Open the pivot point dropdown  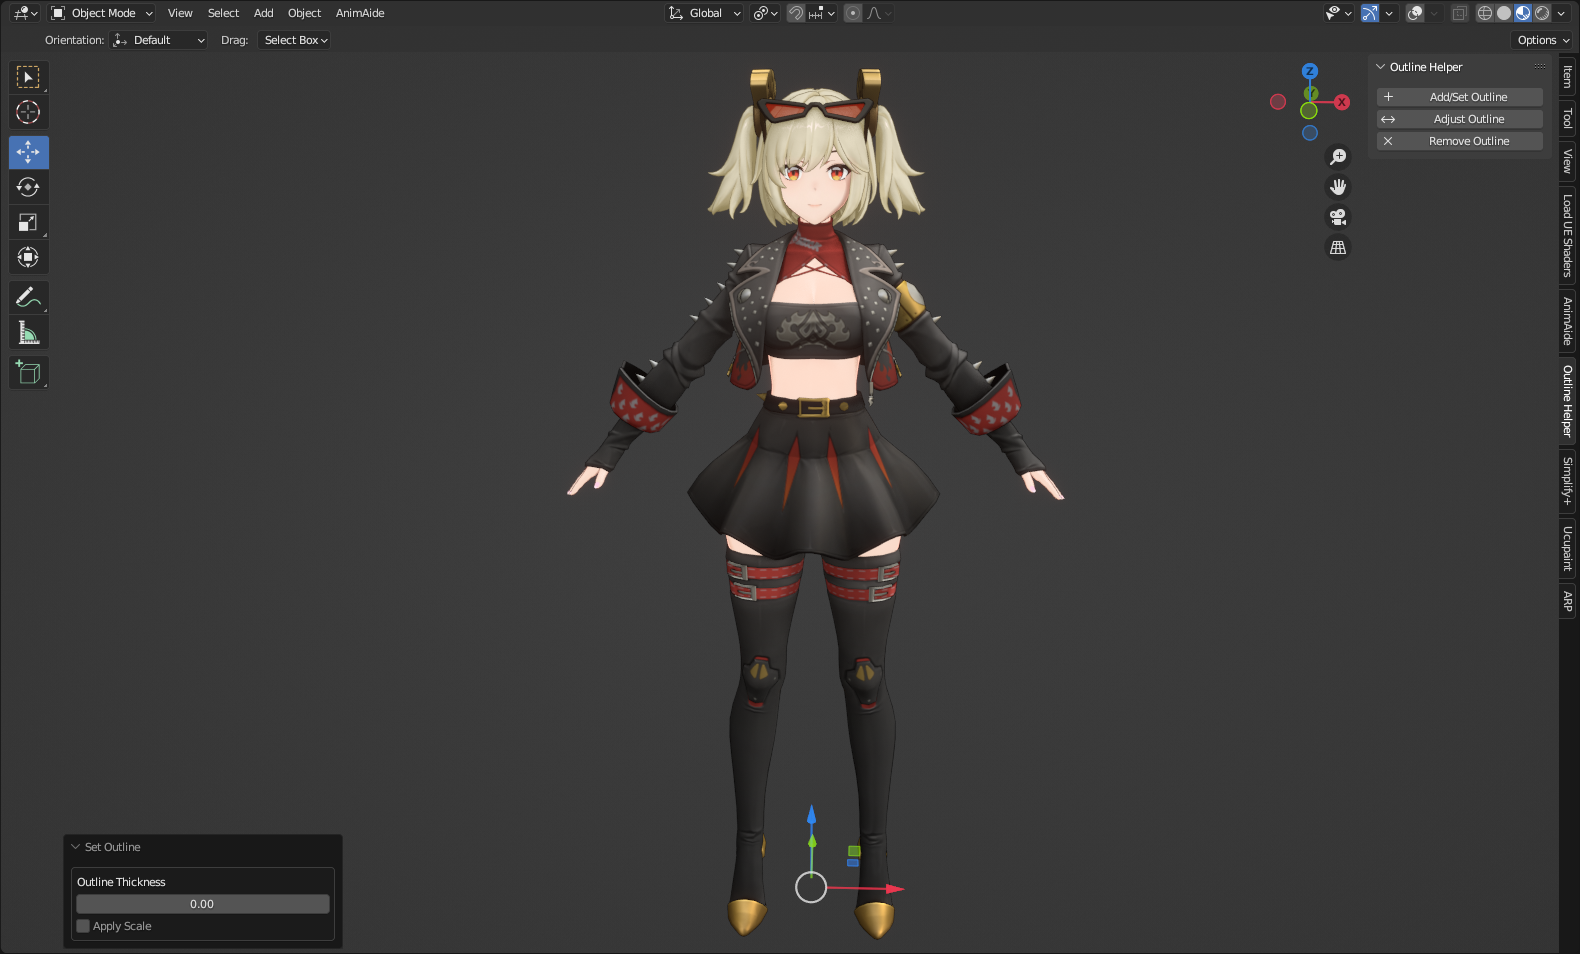click(765, 13)
